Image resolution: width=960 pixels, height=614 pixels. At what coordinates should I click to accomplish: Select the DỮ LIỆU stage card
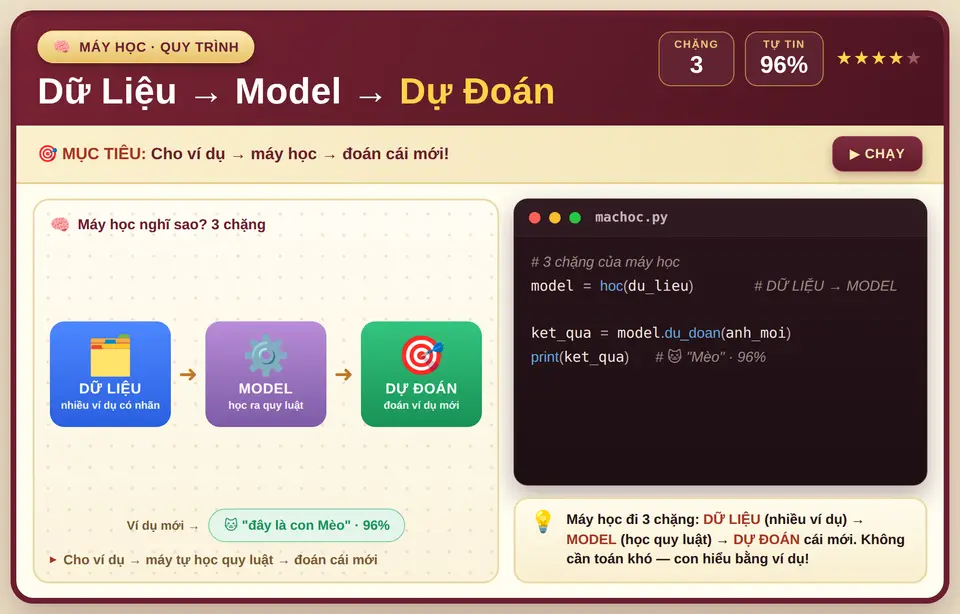point(110,374)
